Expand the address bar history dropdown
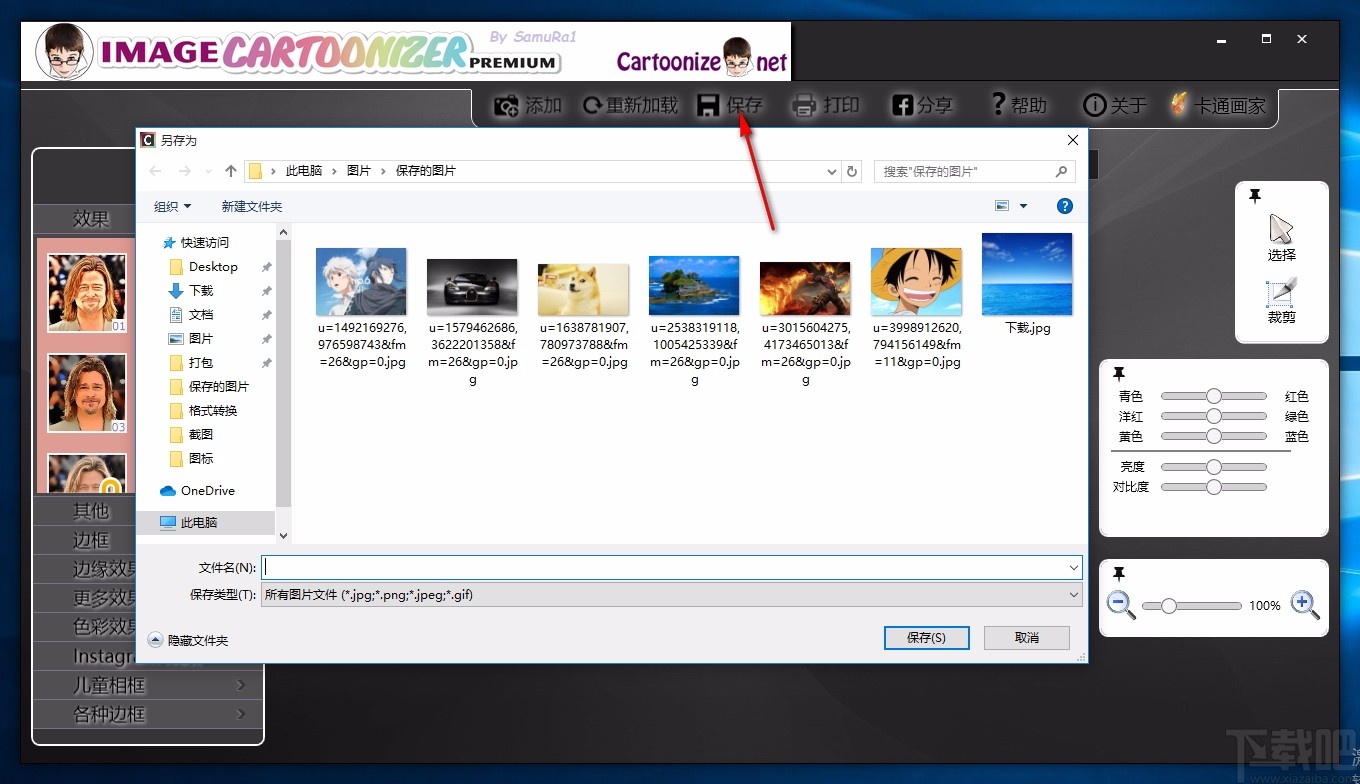This screenshot has height=784, width=1360. tap(832, 171)
